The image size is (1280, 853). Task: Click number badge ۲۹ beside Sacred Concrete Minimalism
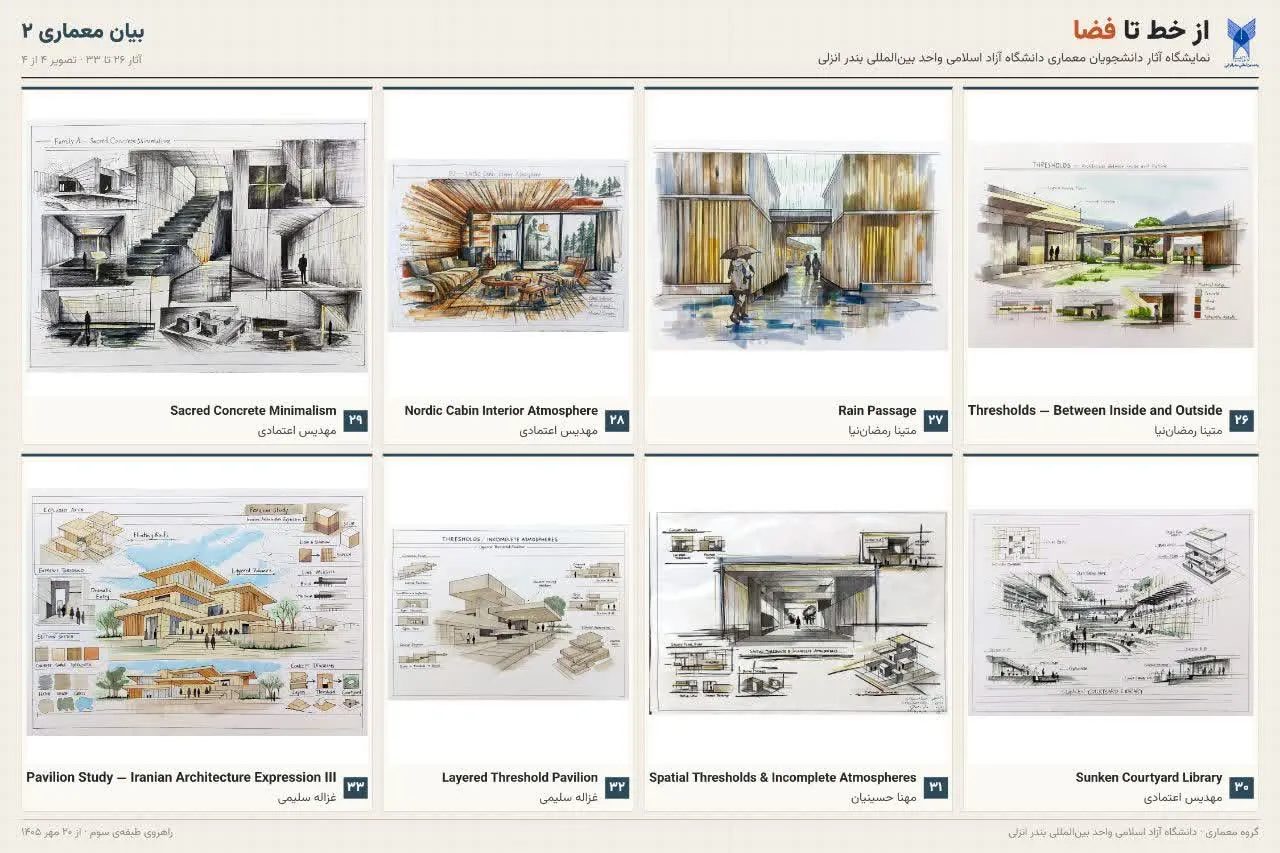pyautogui.click(x=355, y=421)
